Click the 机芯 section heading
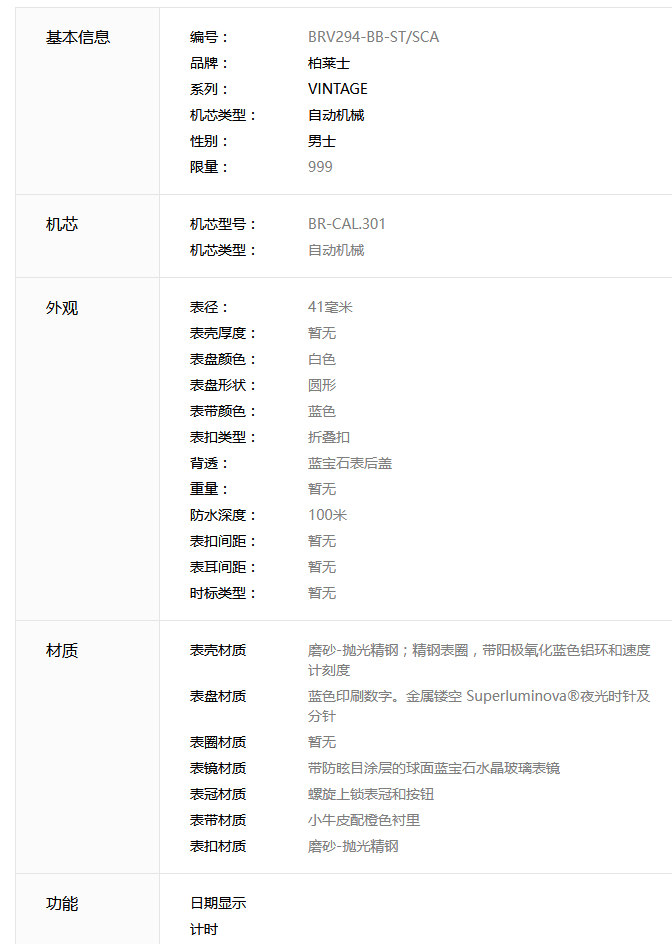The image size is (672, 944). (62, 225)
